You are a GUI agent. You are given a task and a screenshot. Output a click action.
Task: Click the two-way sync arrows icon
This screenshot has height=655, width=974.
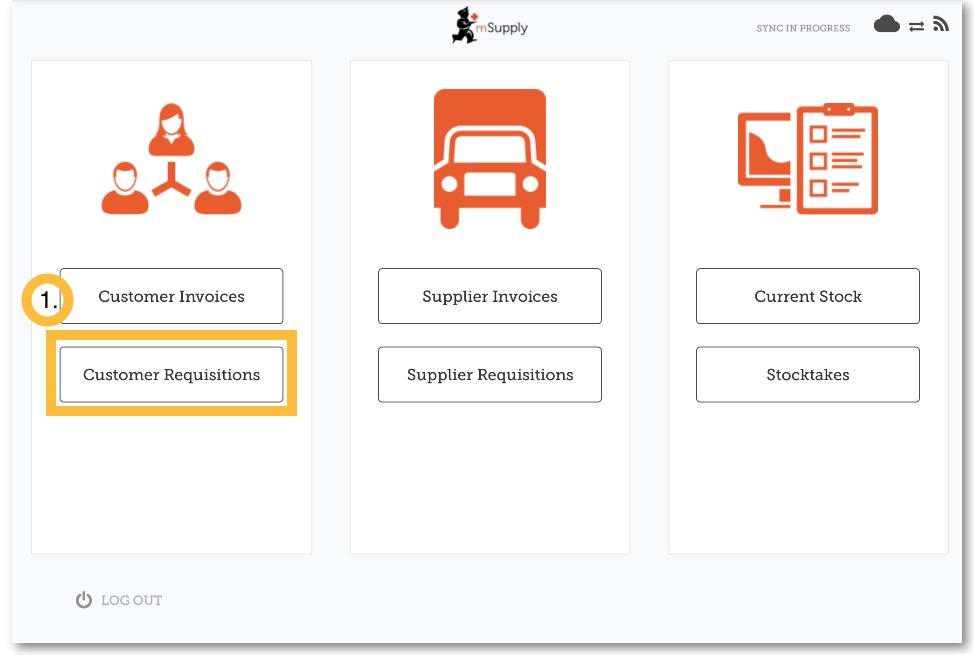(x=916, y=27)
